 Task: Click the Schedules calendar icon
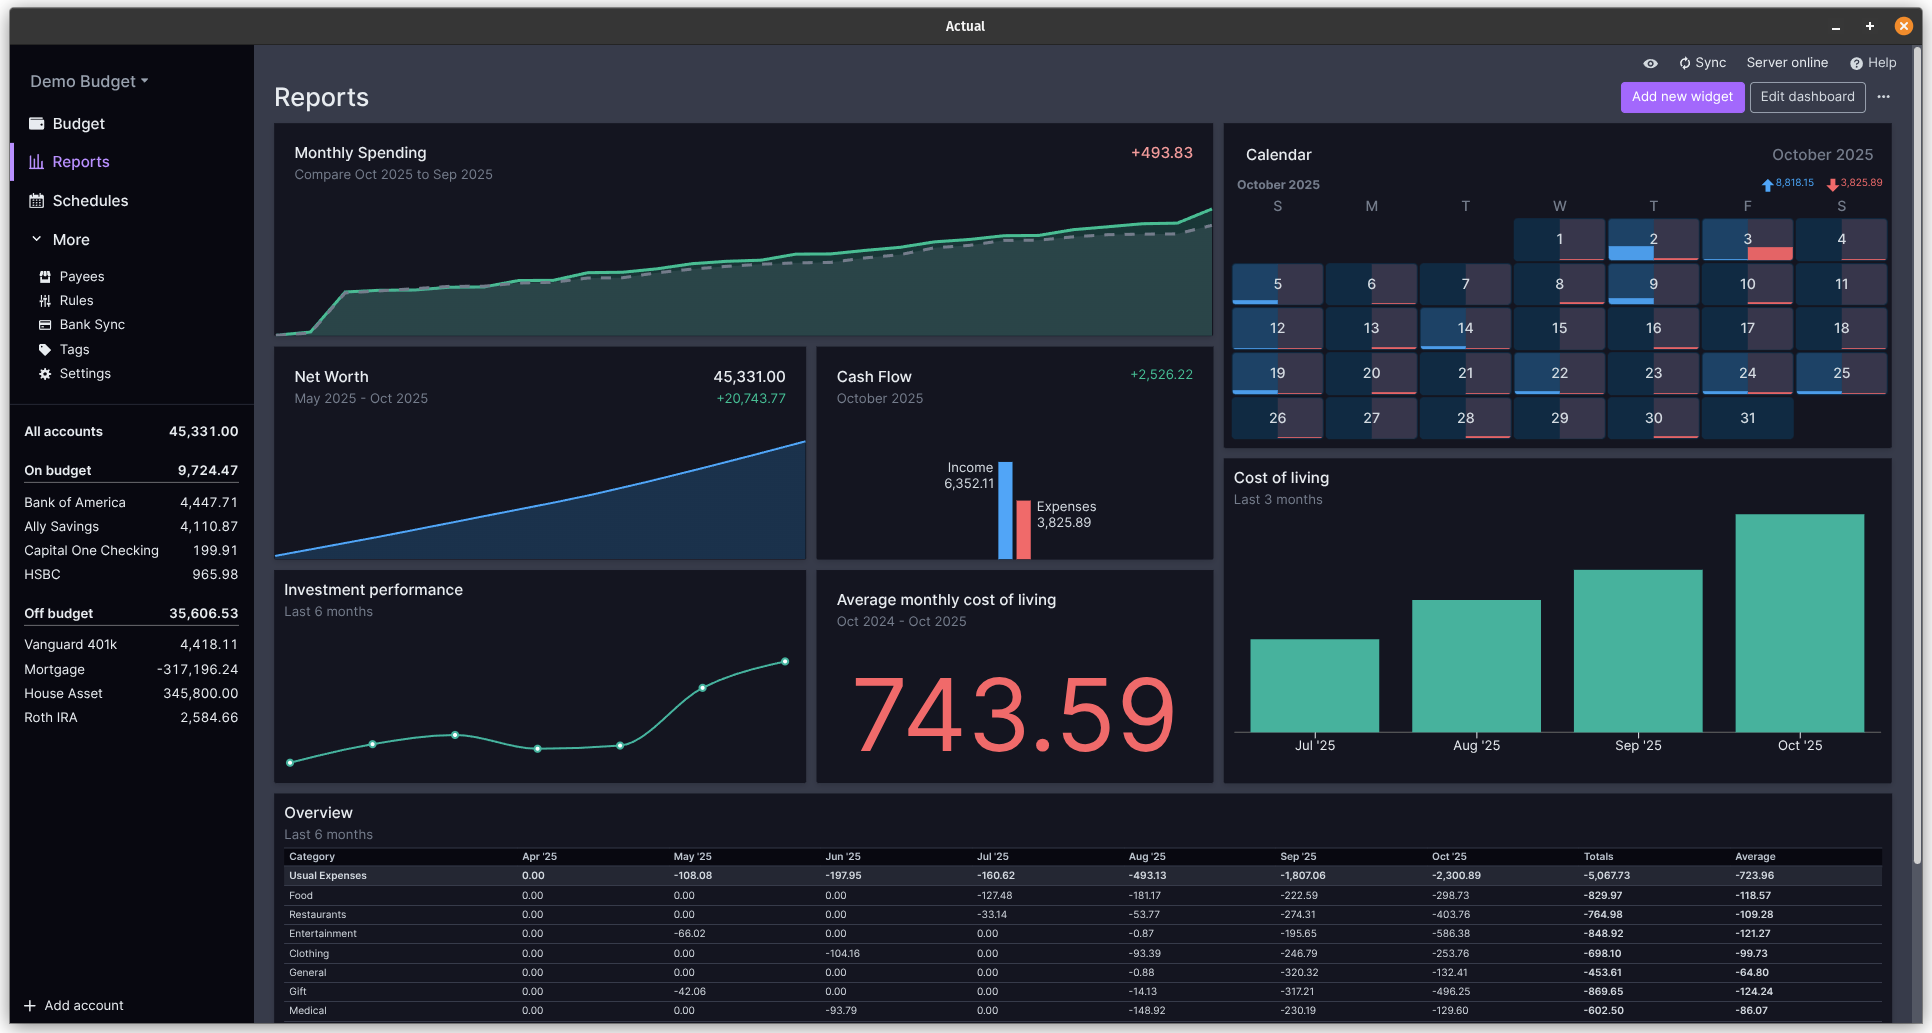point(37,201)
